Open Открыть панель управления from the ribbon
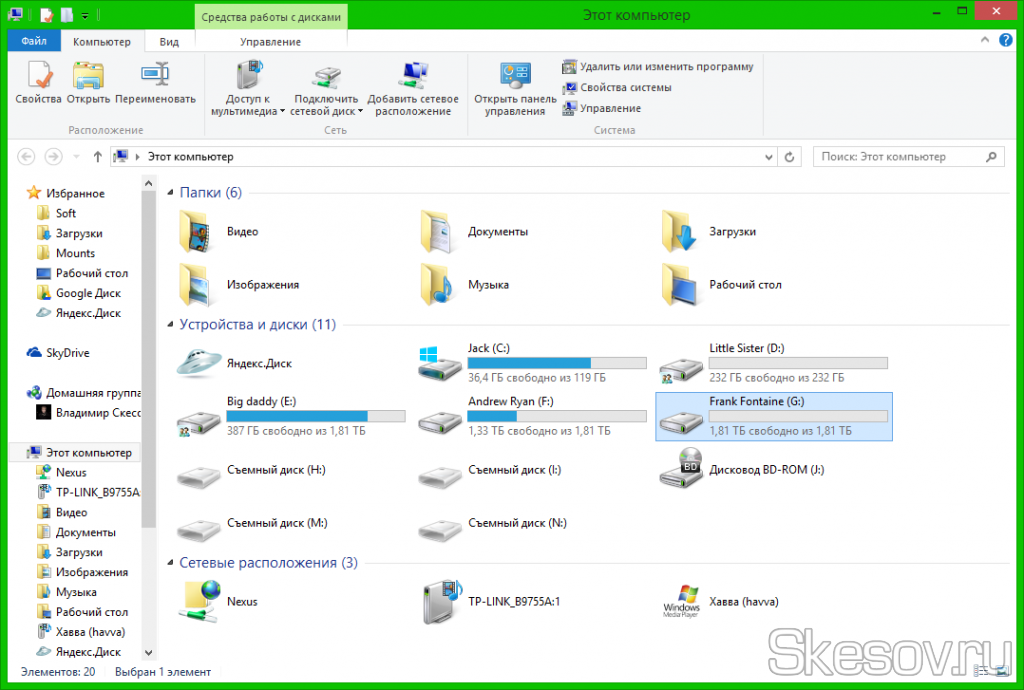1024x690 pixels. (x=515, y=77)
